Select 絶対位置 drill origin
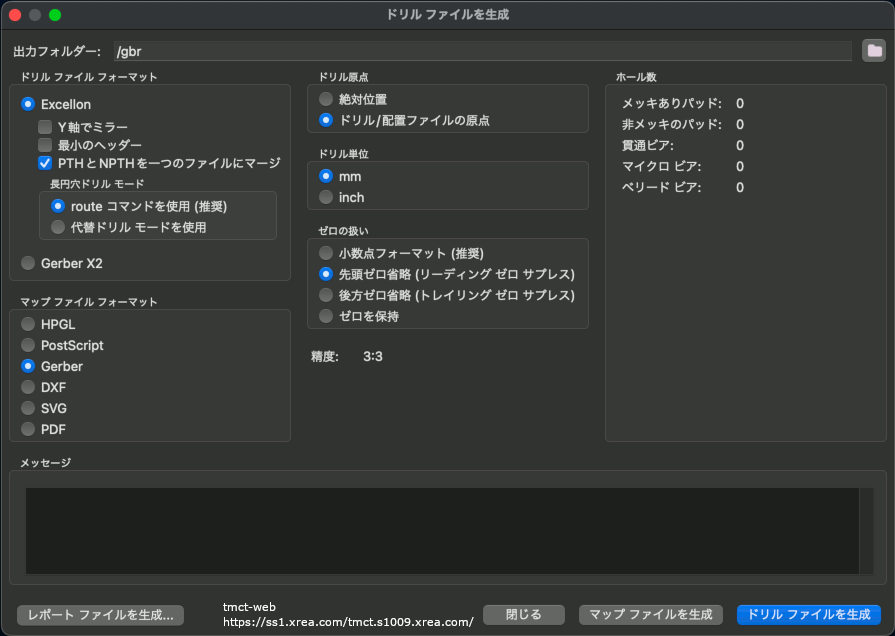The width and height of the screenshot is (895, 636). point(326,99)
